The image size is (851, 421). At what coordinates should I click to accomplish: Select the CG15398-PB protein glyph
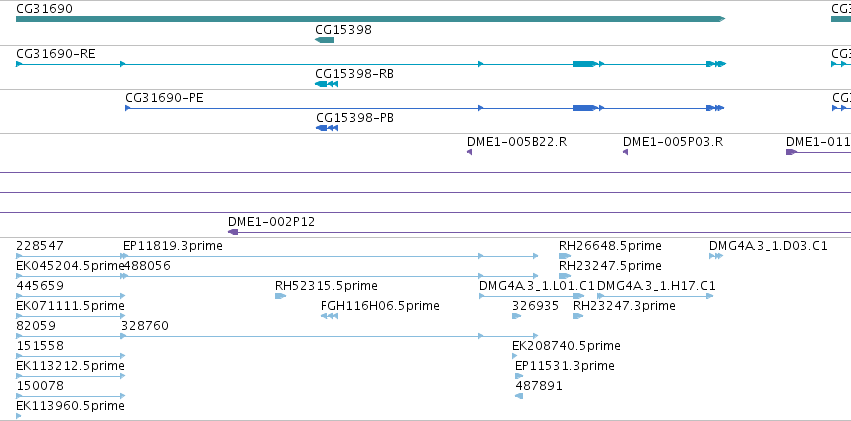click(327, 128)
